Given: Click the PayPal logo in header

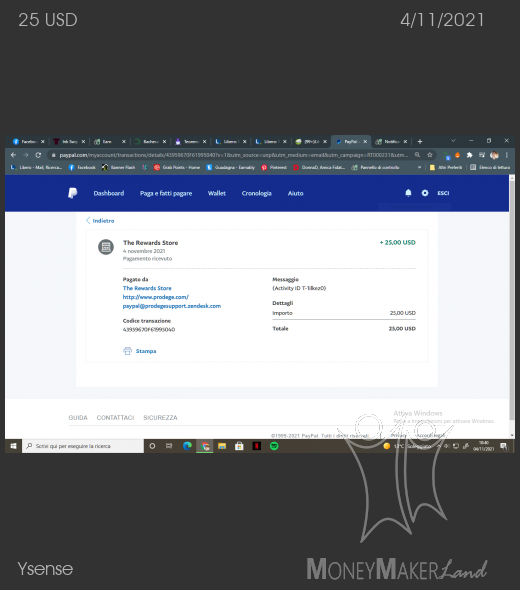Looking at the screenshot, I should click(73, 193).
